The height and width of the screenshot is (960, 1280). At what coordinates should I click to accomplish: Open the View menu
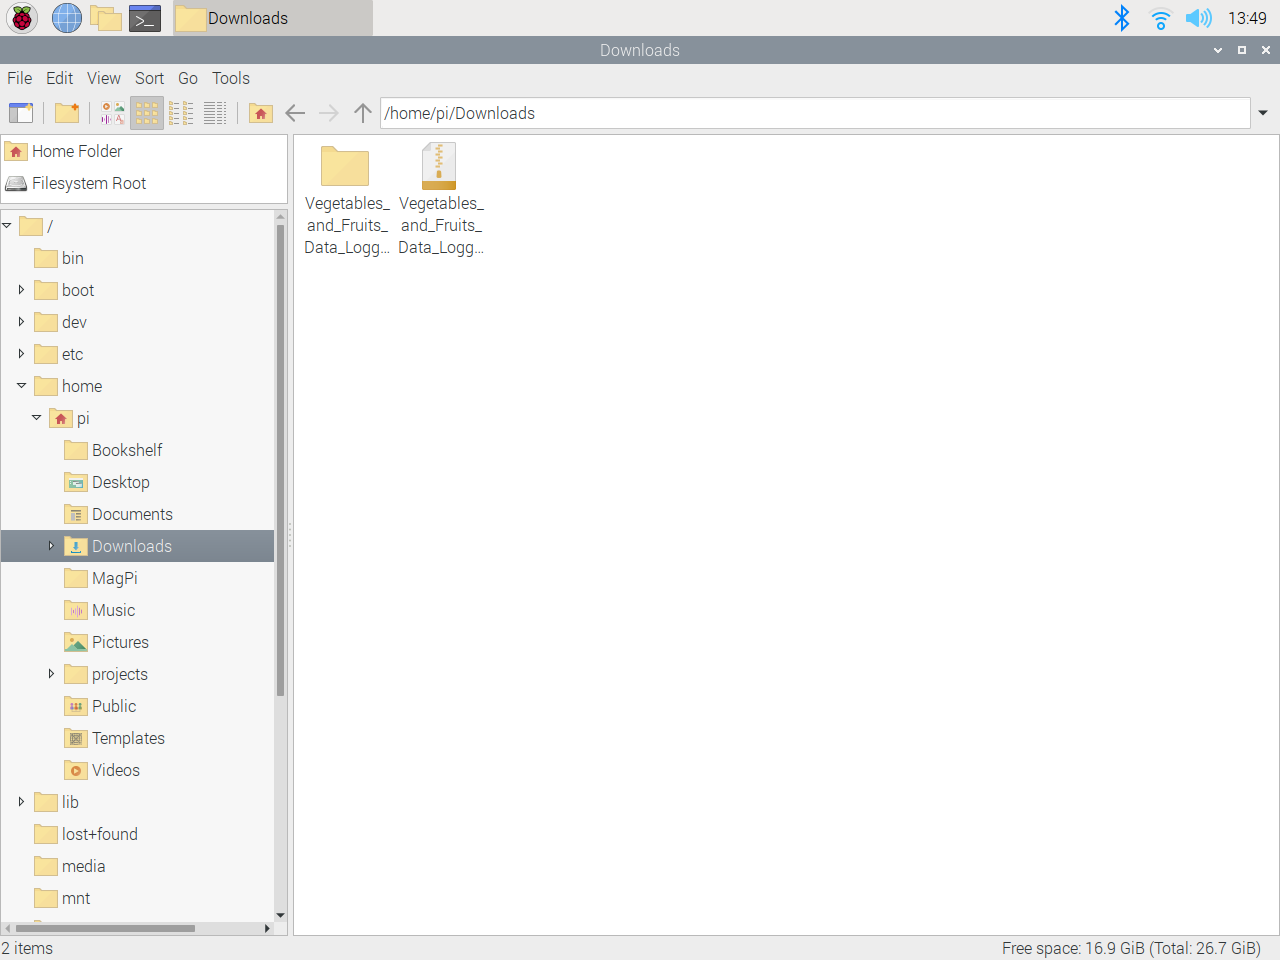coord(104,78)
